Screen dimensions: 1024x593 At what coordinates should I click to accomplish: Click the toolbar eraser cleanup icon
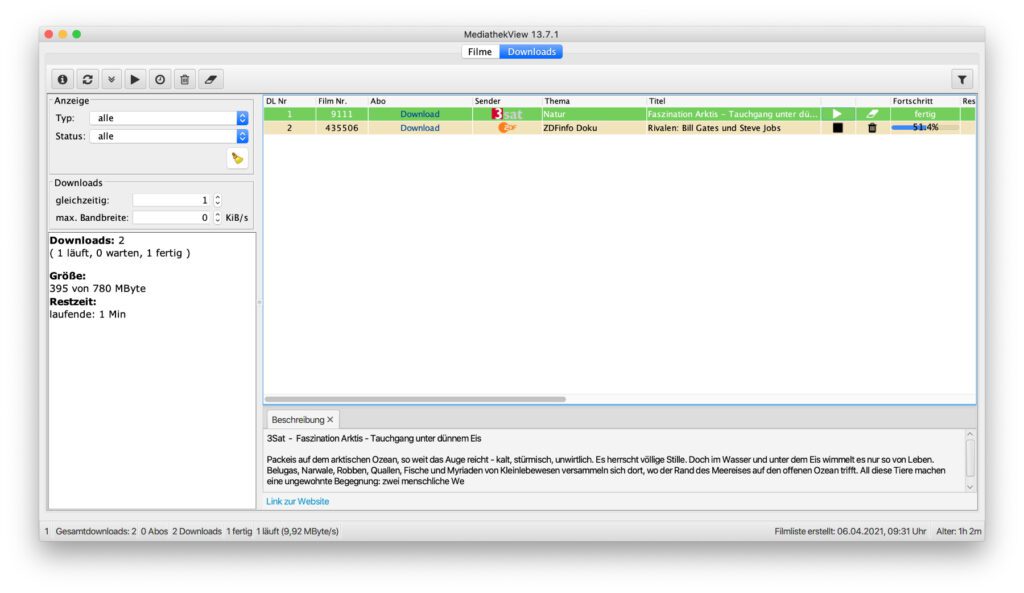point(210,79)
